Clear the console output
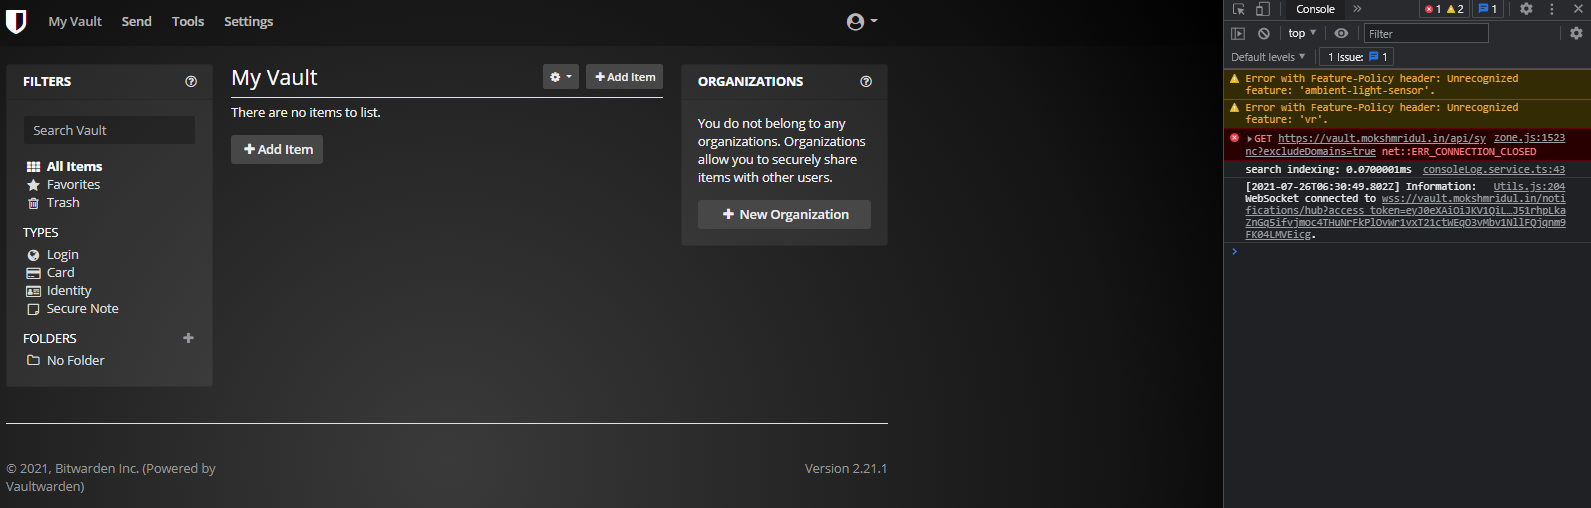Image resolution: width=1591 pixels, height=508 pixels. pos(1264,33)
